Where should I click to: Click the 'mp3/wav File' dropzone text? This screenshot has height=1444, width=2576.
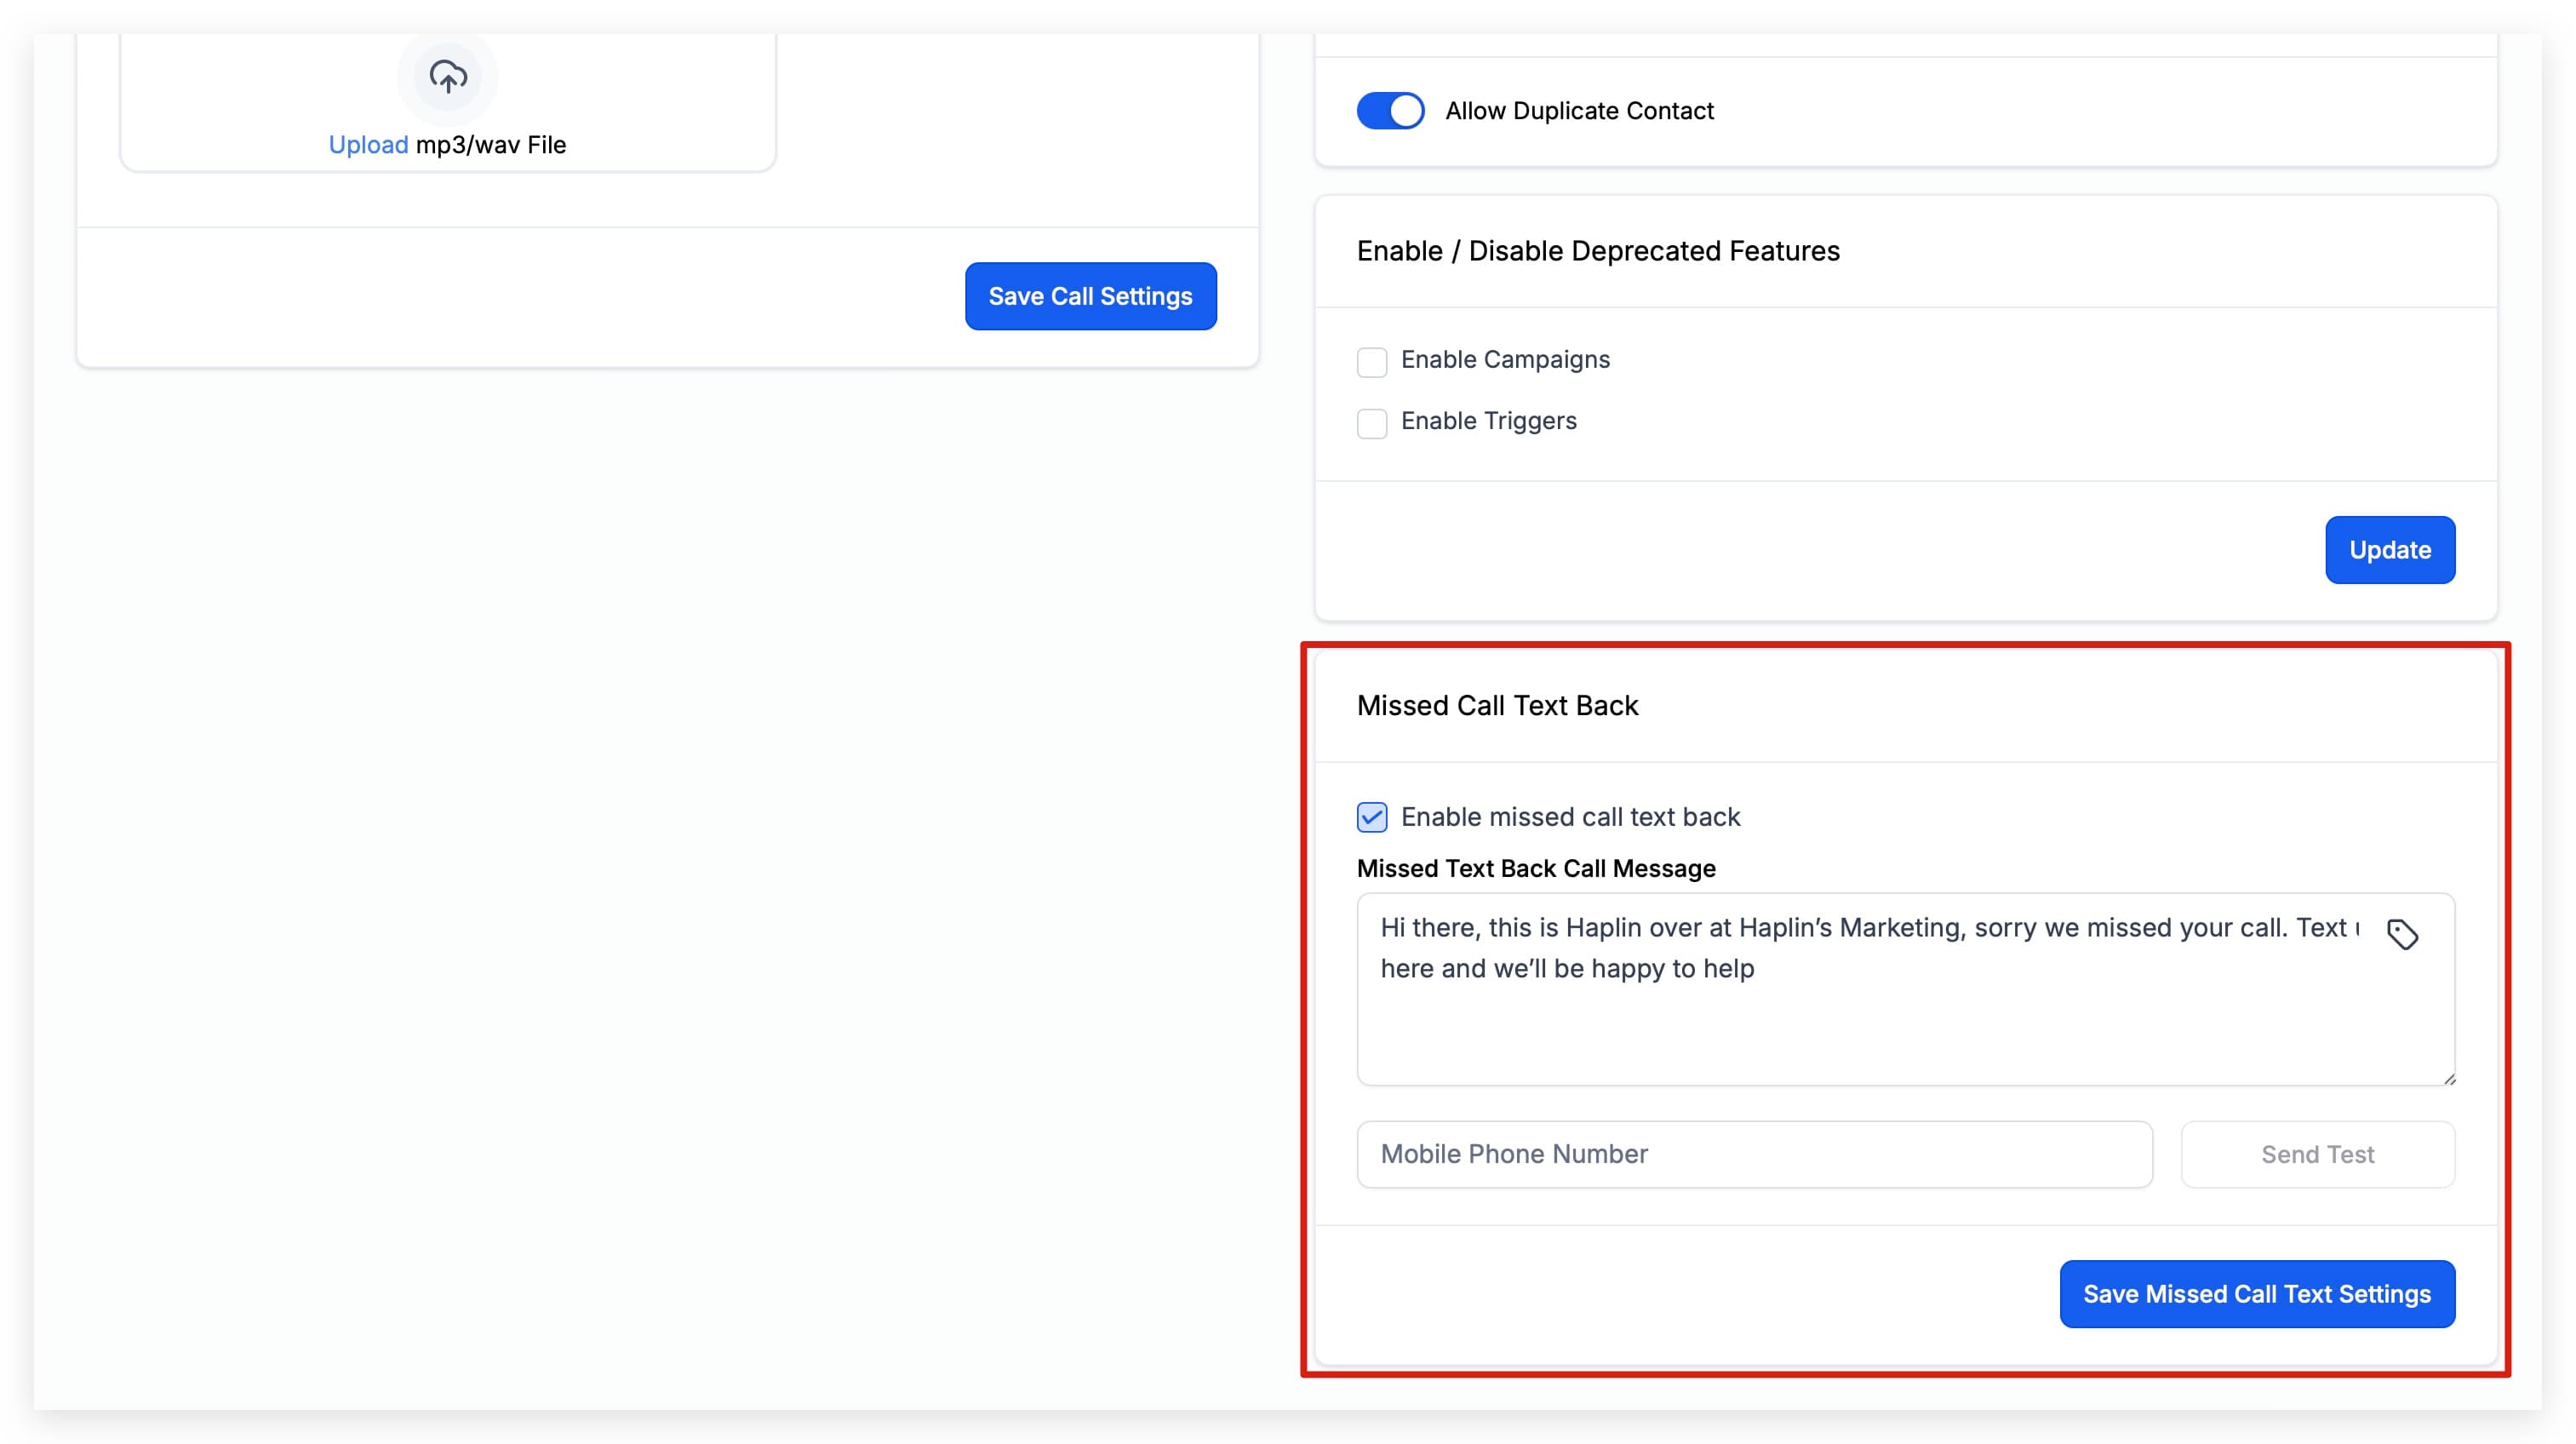point(491,144)
